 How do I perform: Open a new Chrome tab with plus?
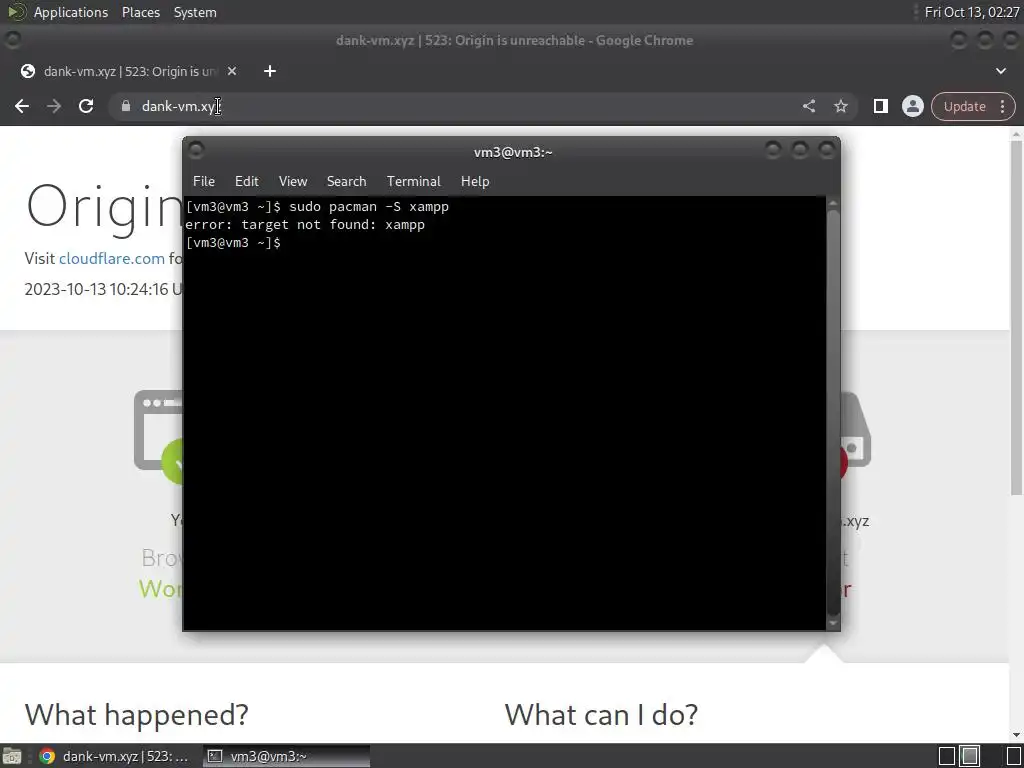pyautogui.click(x=270, y=71)
